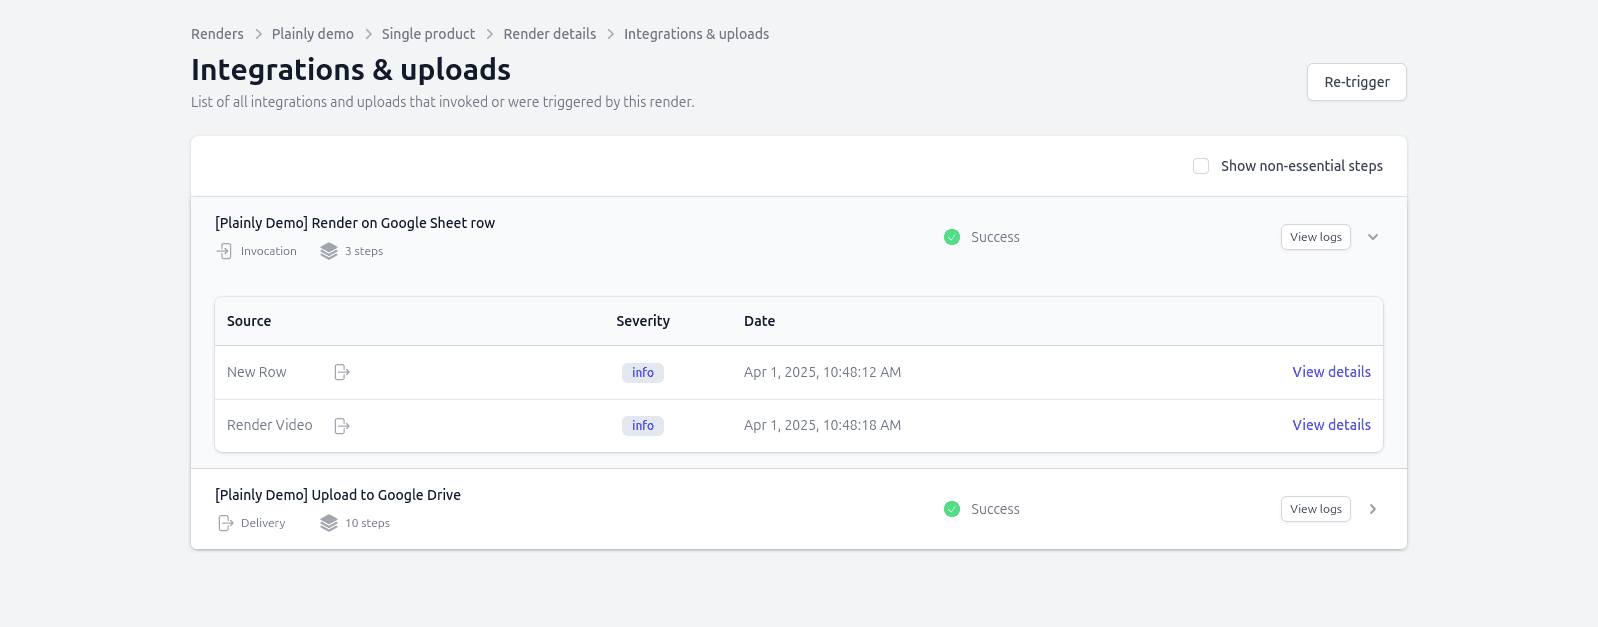Open Plainly demo breadcrumb item
This screenshot has height=627, width=1598.
pyautogui.click(x=312, y=34)
